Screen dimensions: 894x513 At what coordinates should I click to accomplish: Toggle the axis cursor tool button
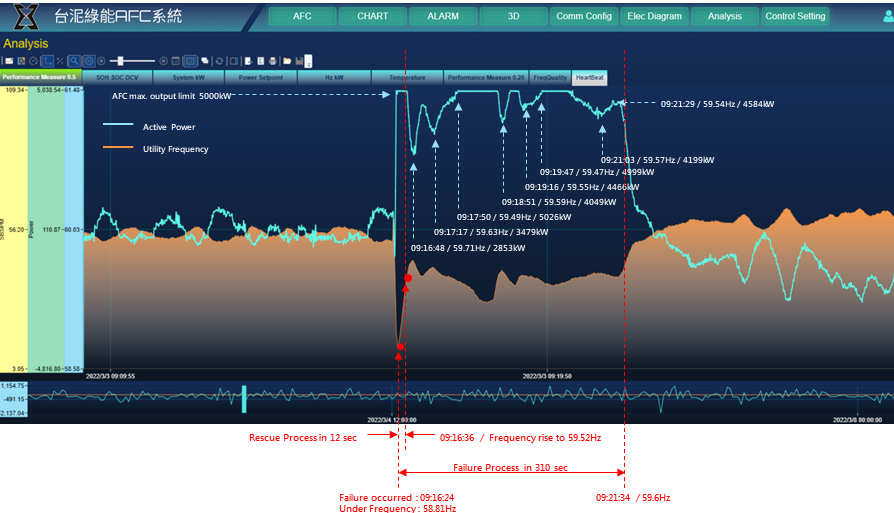coord(47,61)
